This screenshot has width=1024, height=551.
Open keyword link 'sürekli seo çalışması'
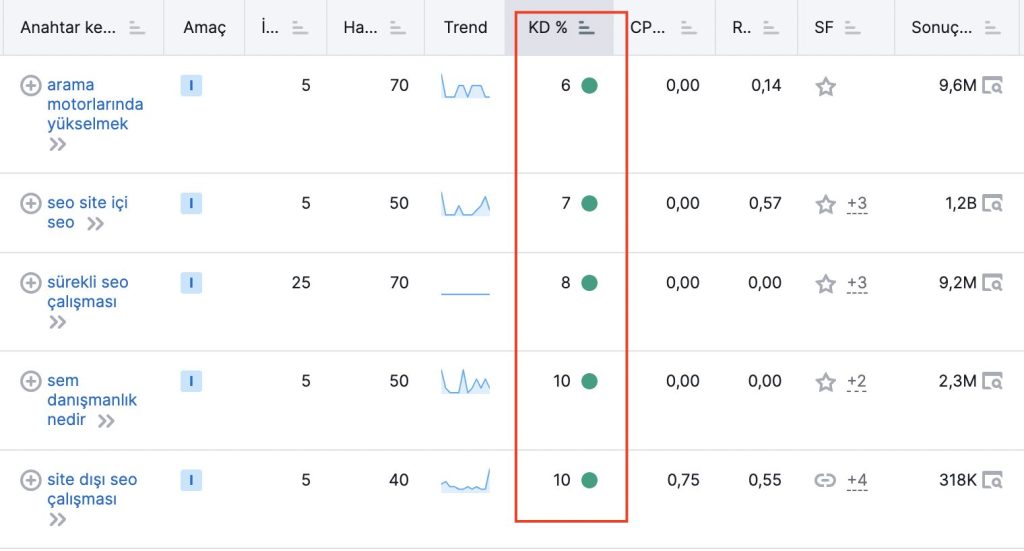point(88,292)
